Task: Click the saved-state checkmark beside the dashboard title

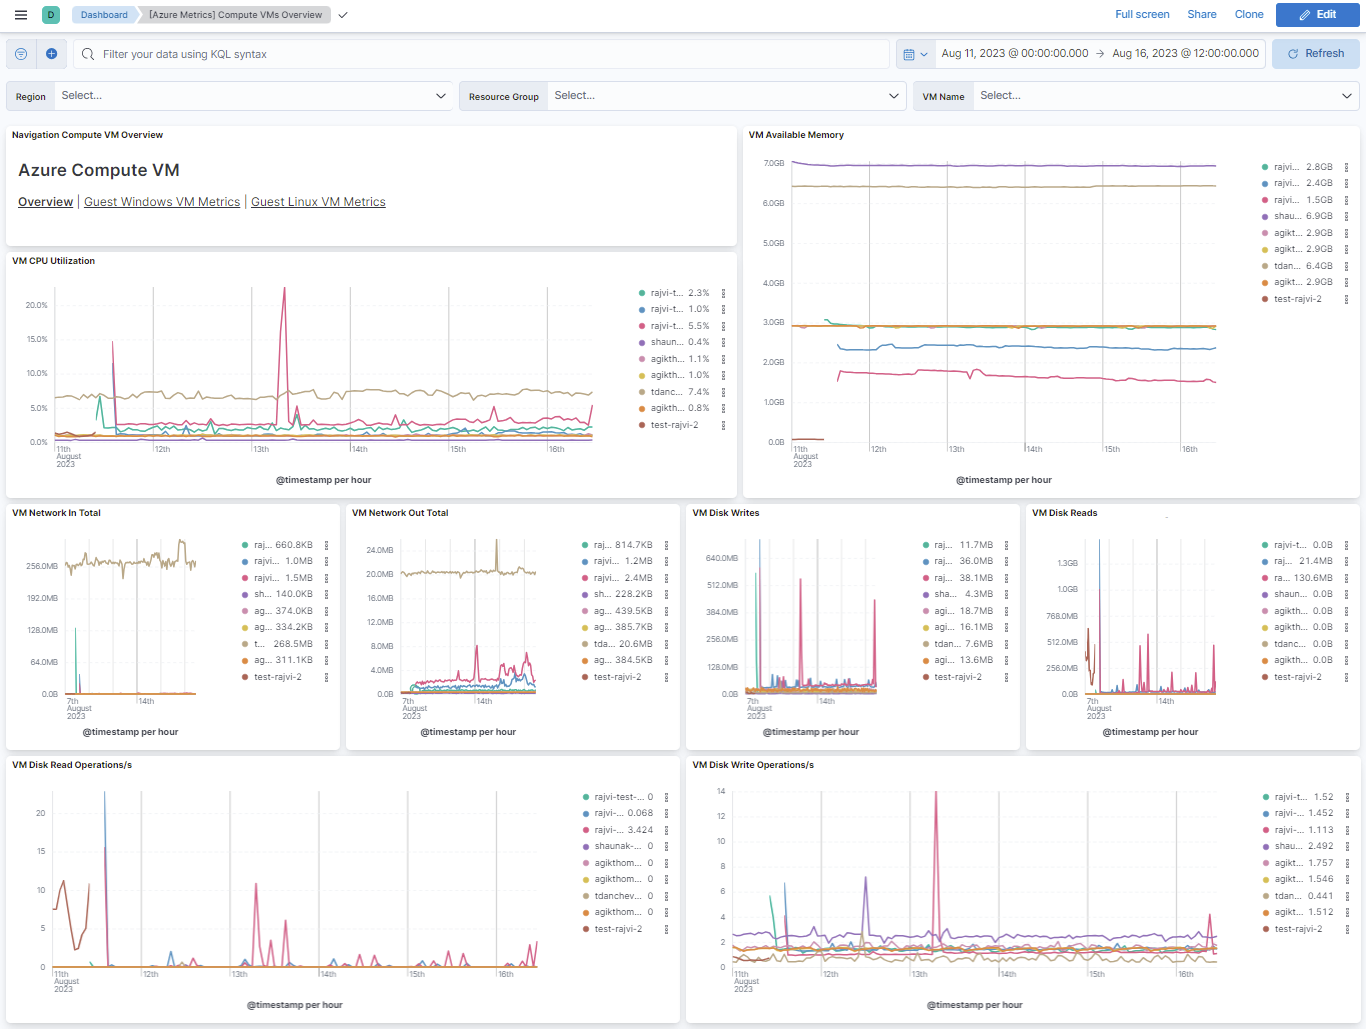Action: 343,15
